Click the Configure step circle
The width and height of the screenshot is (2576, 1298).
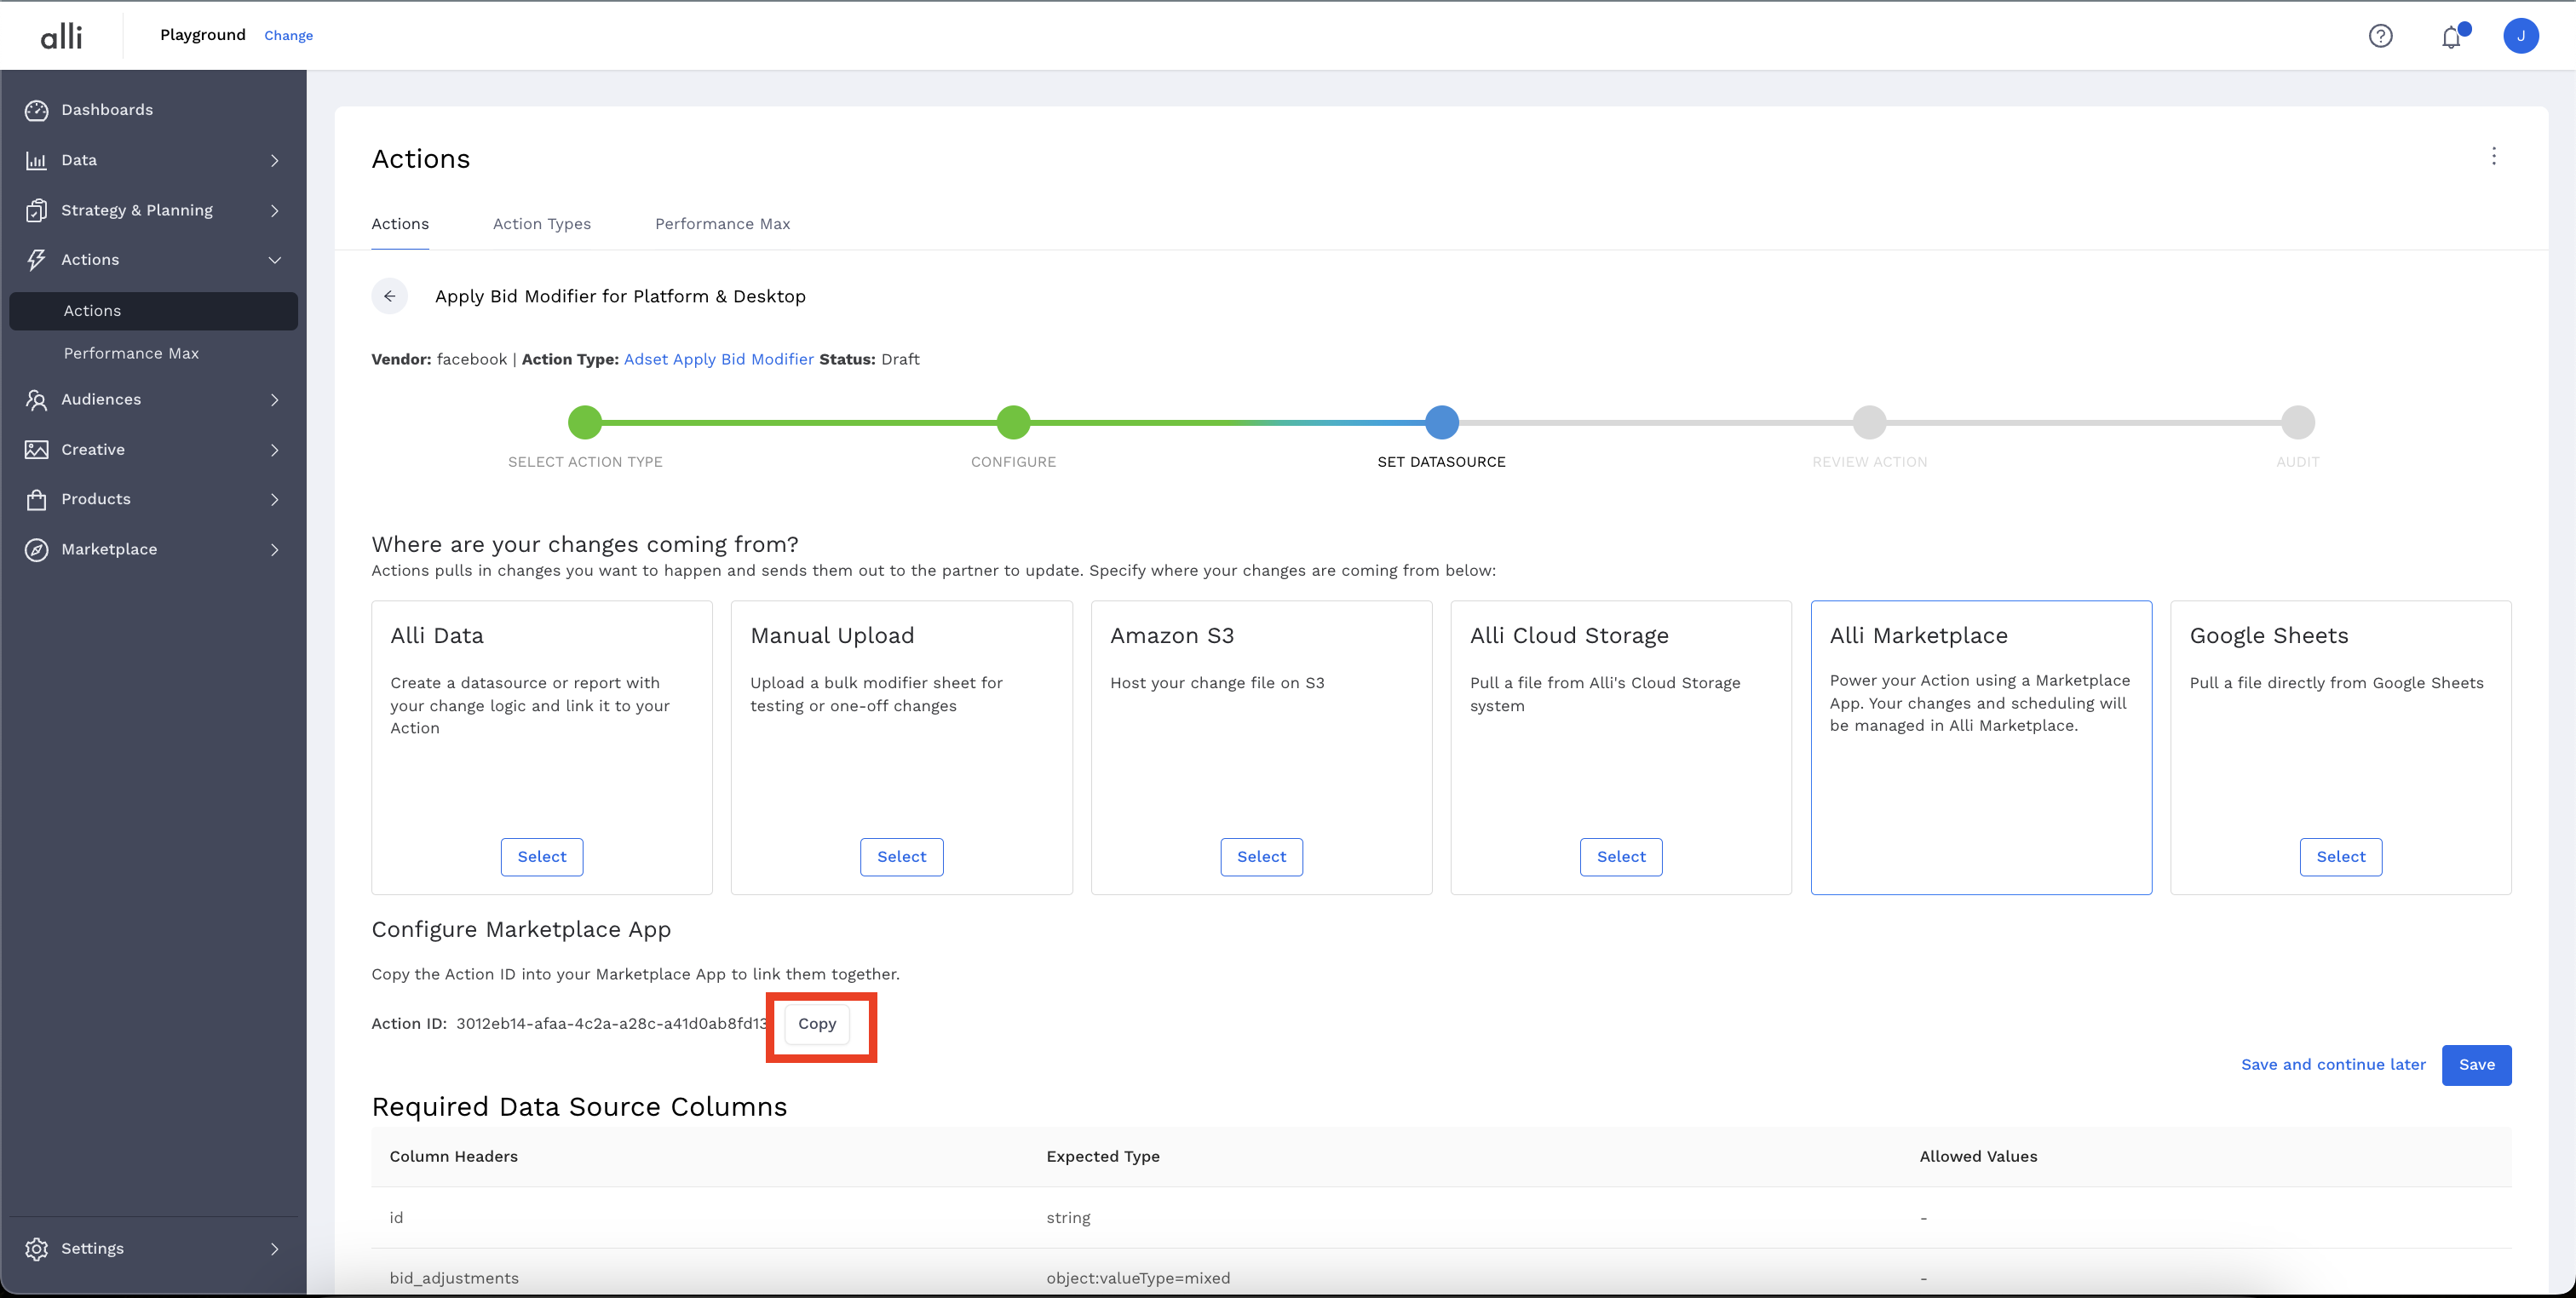(1013, 422)
